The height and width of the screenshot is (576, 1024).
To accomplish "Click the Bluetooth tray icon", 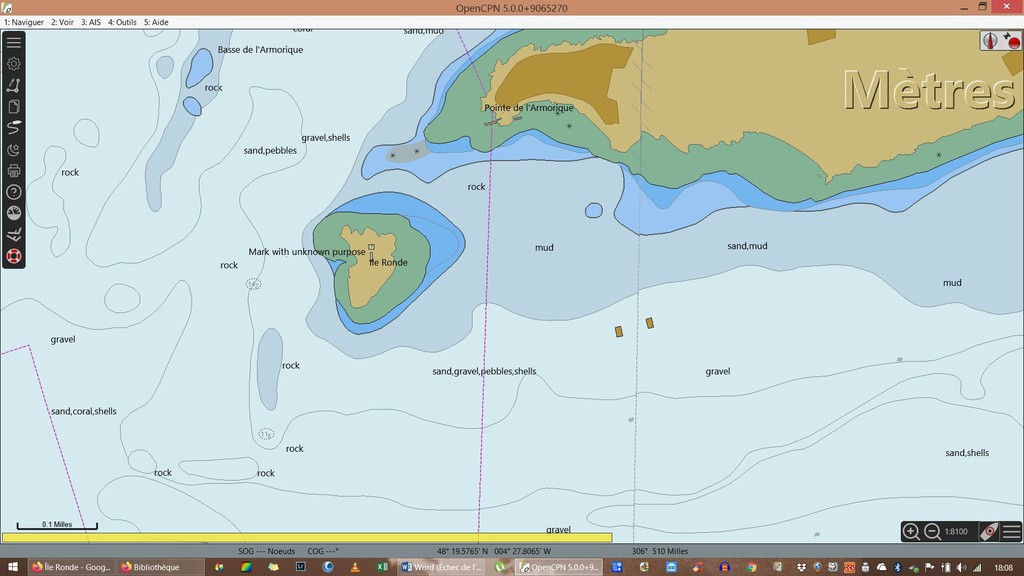I will coord(897,567).
